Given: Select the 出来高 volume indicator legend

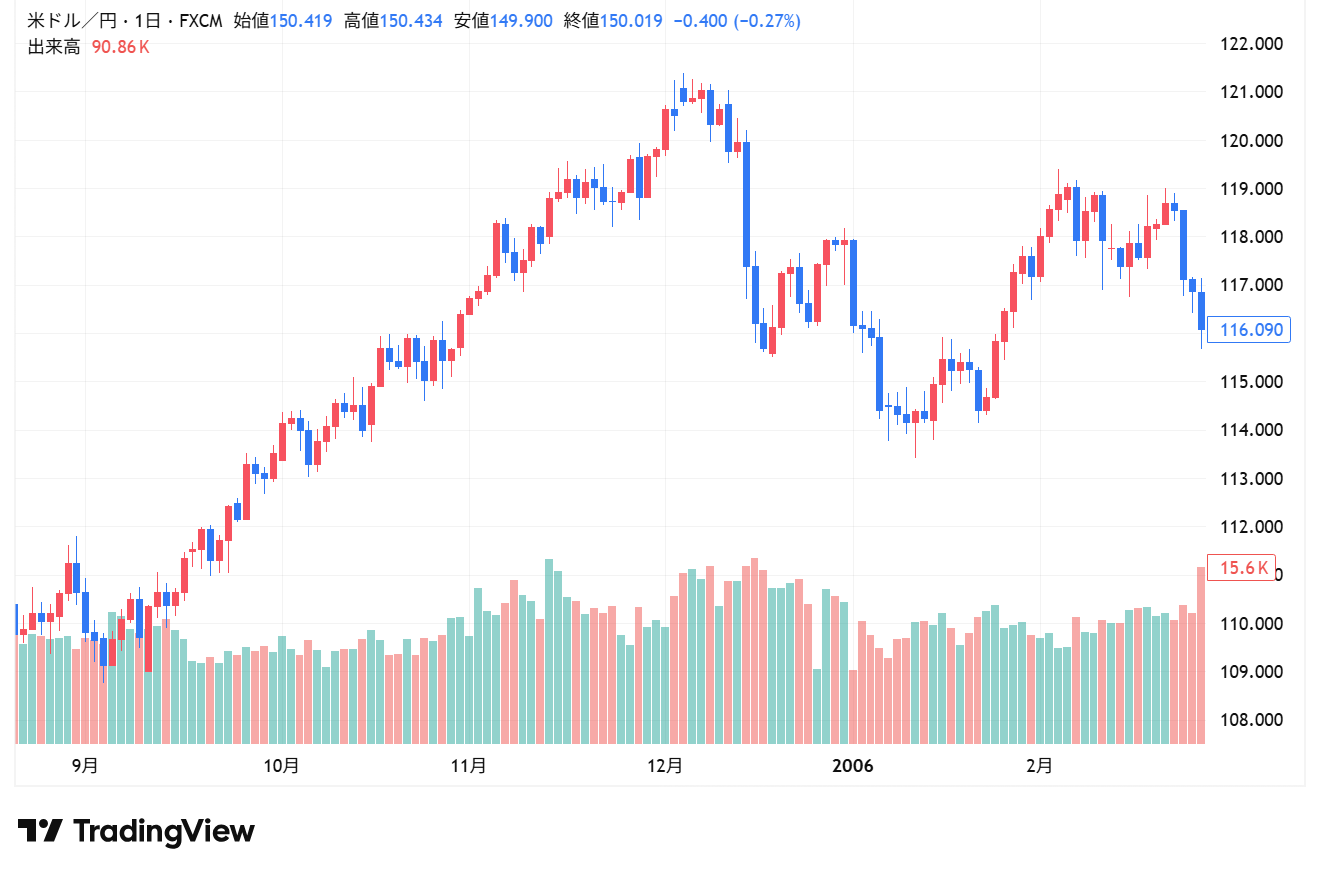Looking at the screenshot, I should tap(54, 46).
